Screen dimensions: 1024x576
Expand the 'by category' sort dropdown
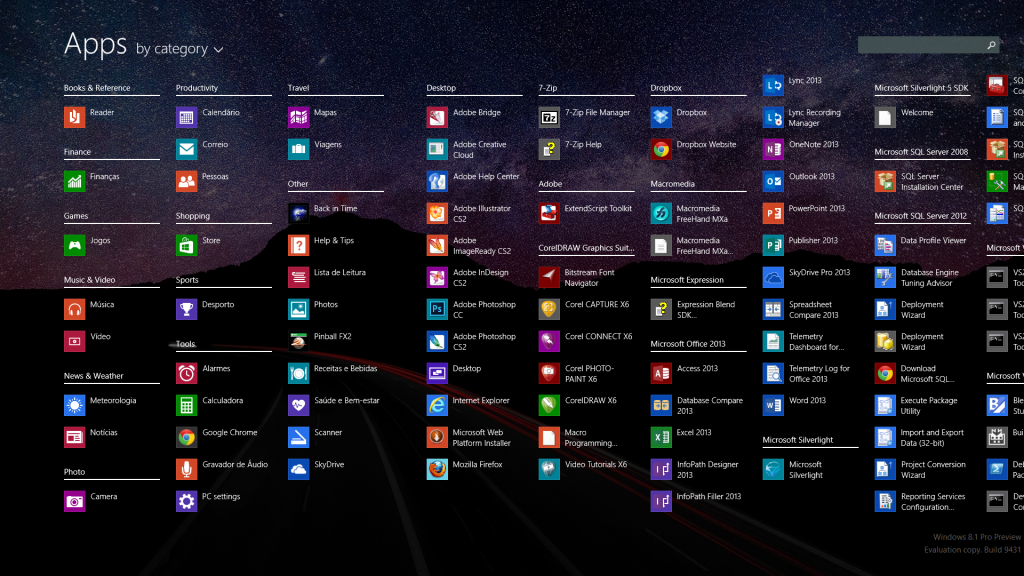point(172,49)
